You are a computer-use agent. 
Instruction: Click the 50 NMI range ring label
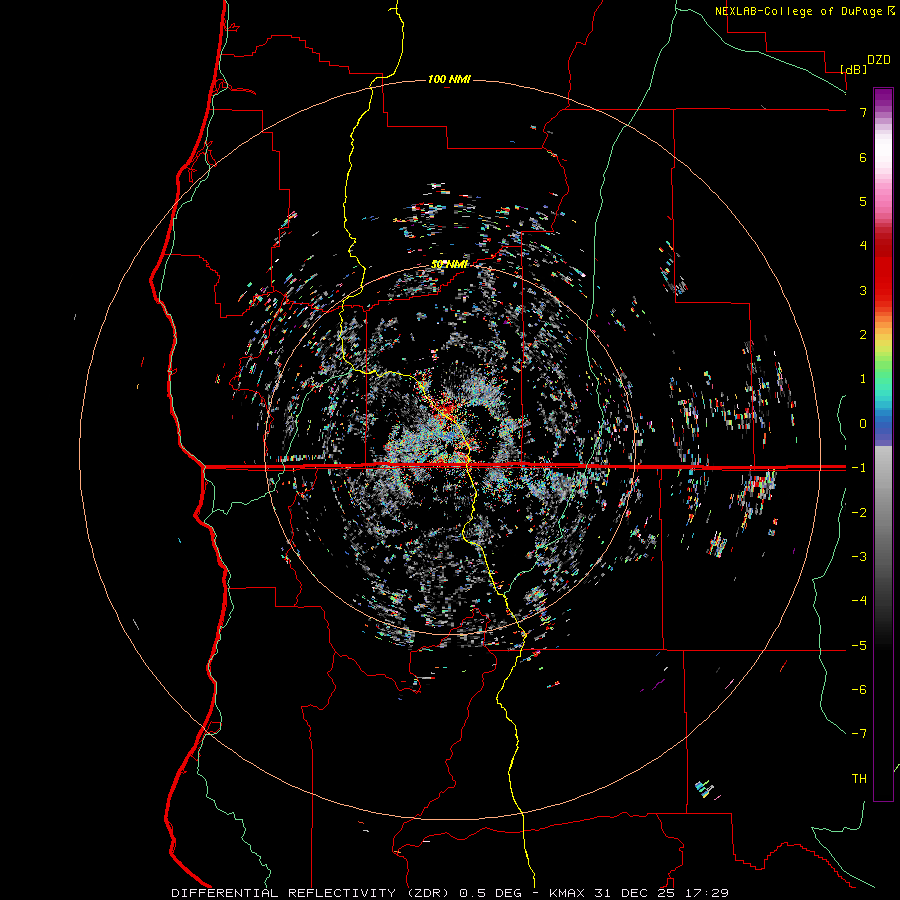click(449, 265)
